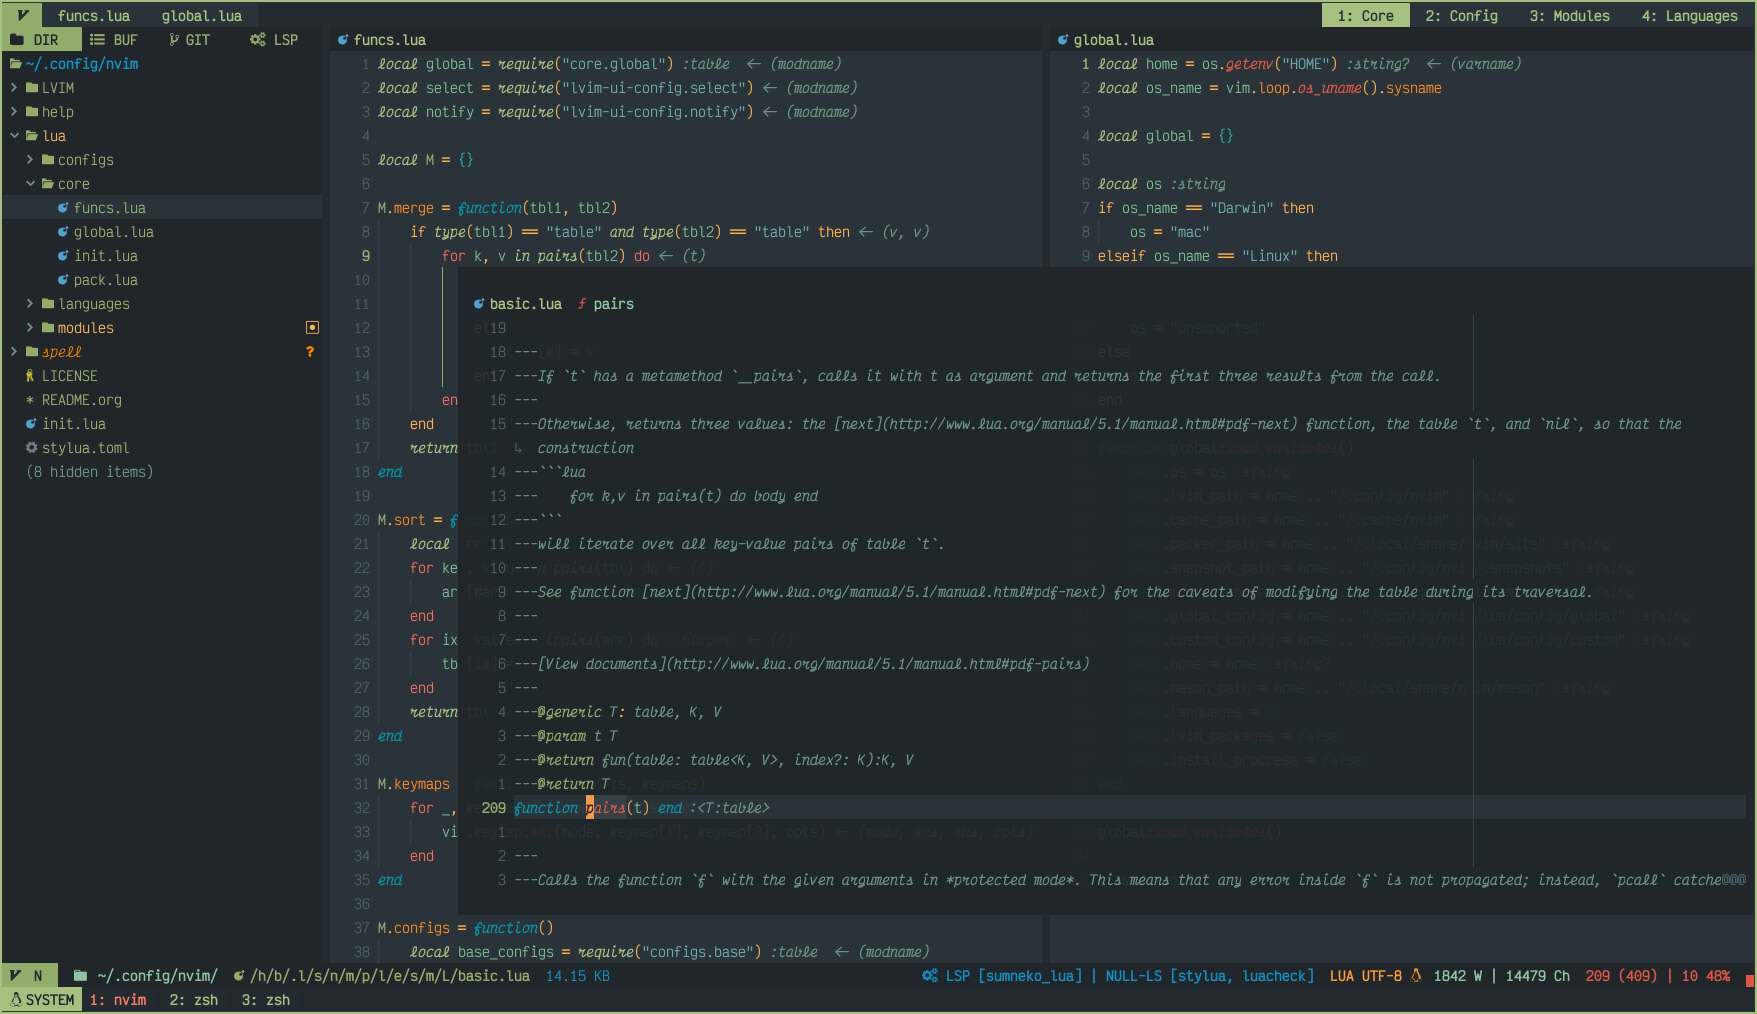This screenshot has width=1757, height=1014.
Task: Click the Linux penguin icon in statusline
Action: [1416, 976]
